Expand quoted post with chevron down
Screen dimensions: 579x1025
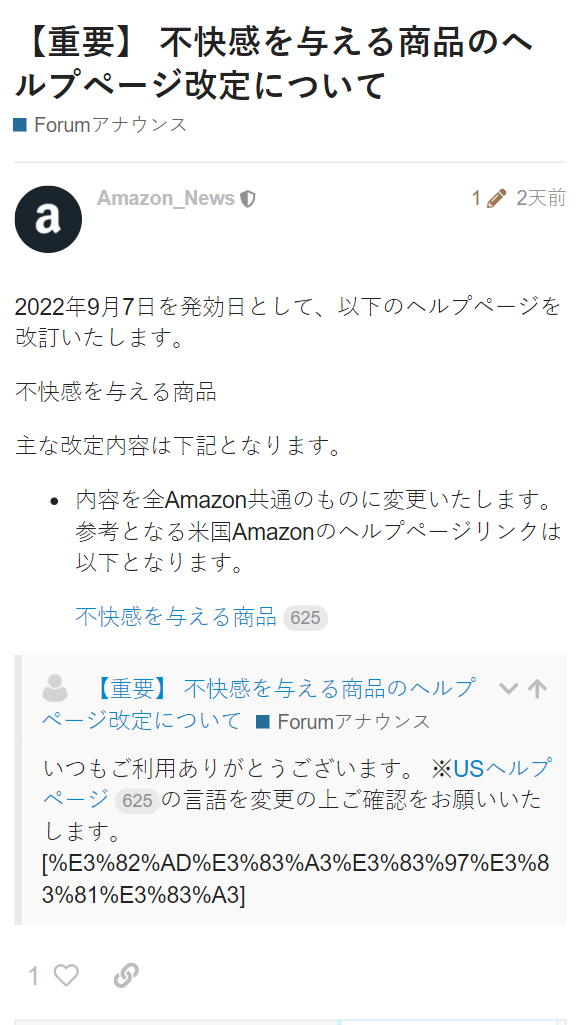coord(508,688)
